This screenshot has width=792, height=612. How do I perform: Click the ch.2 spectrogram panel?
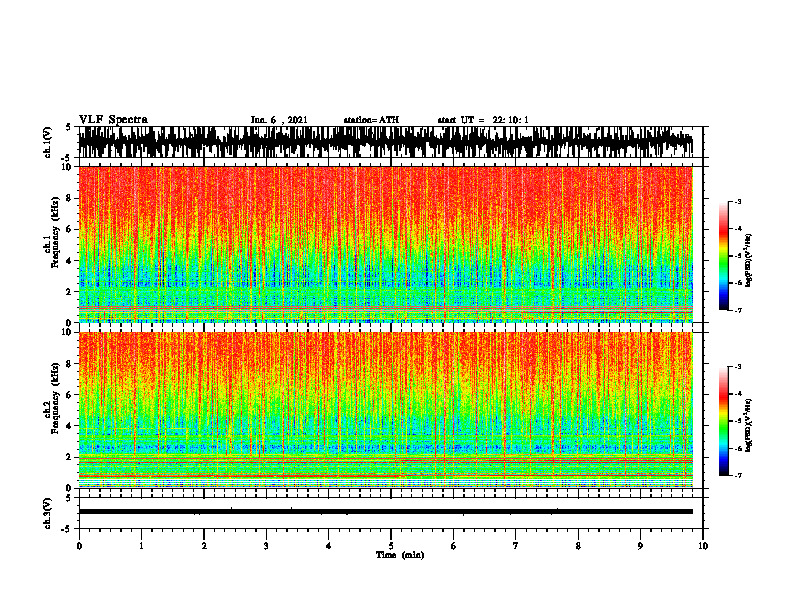[385, 410]
